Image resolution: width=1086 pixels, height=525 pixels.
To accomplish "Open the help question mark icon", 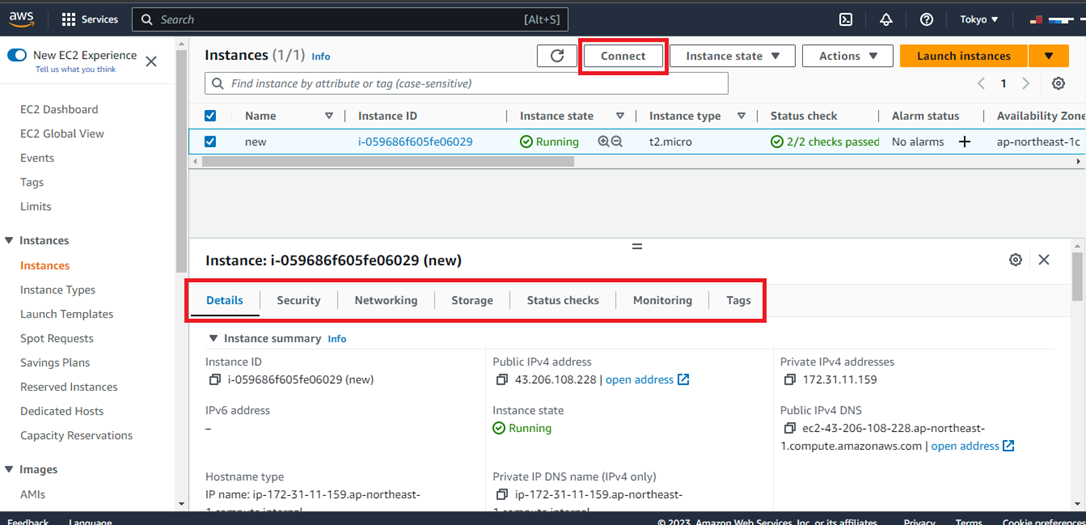I will [x=926, y=19].
